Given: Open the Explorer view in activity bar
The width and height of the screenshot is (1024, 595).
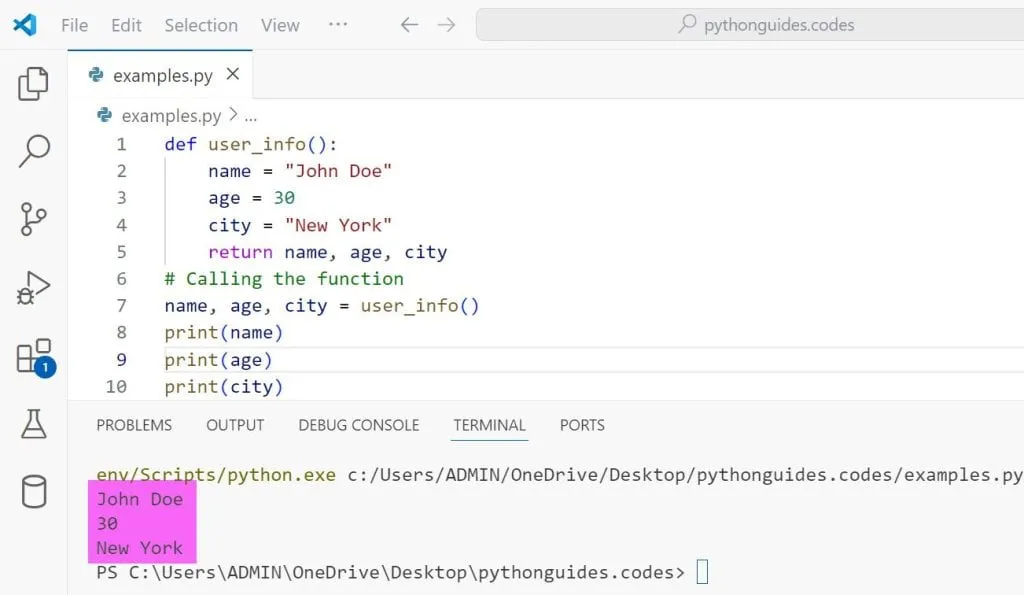Looking at the screenshot, I should click(x=33, y=84).
